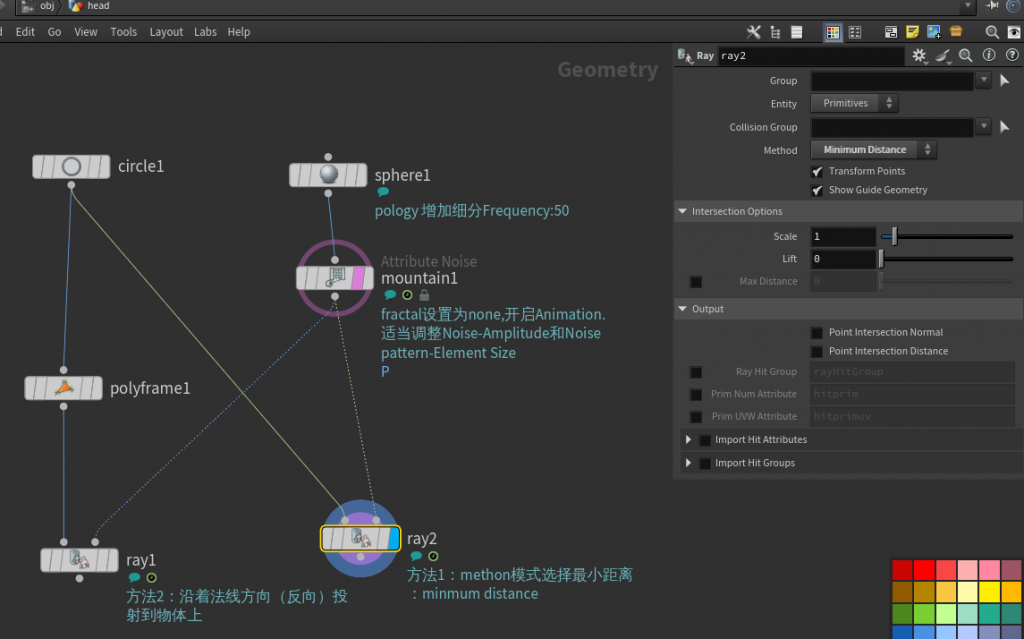Open the Gear settings menu in parameter pane
Image resolution: width=1024 pixels, height=639 pixels.
tap(918, 55)
